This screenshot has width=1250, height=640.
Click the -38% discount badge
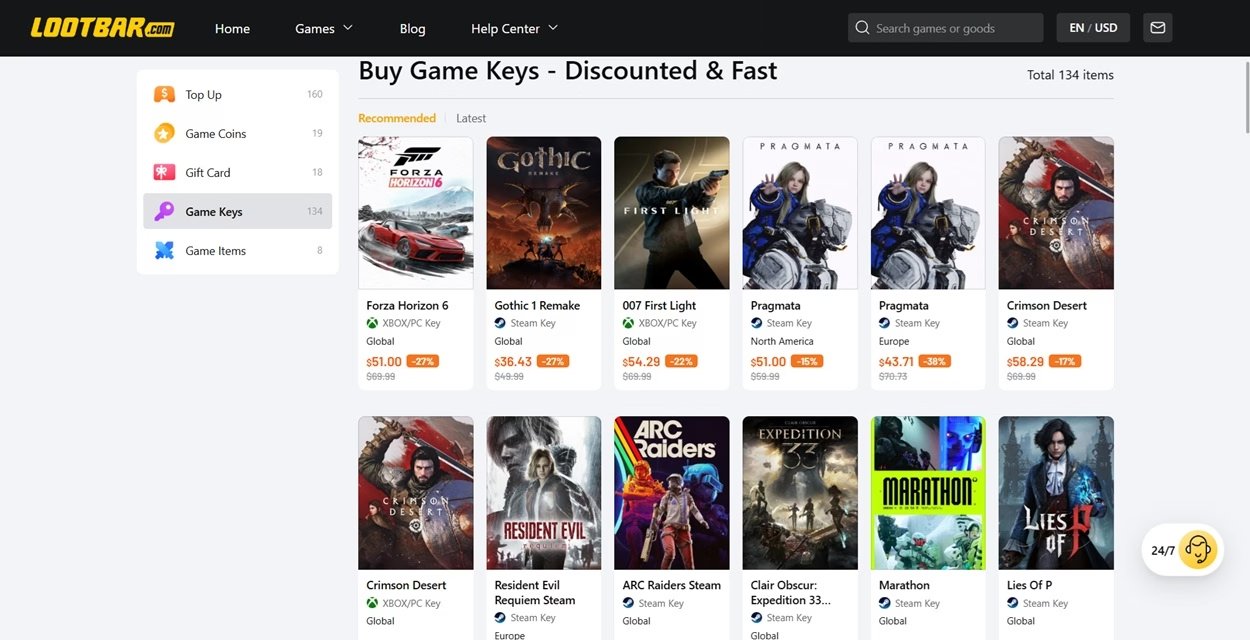[x=935, y=361]
